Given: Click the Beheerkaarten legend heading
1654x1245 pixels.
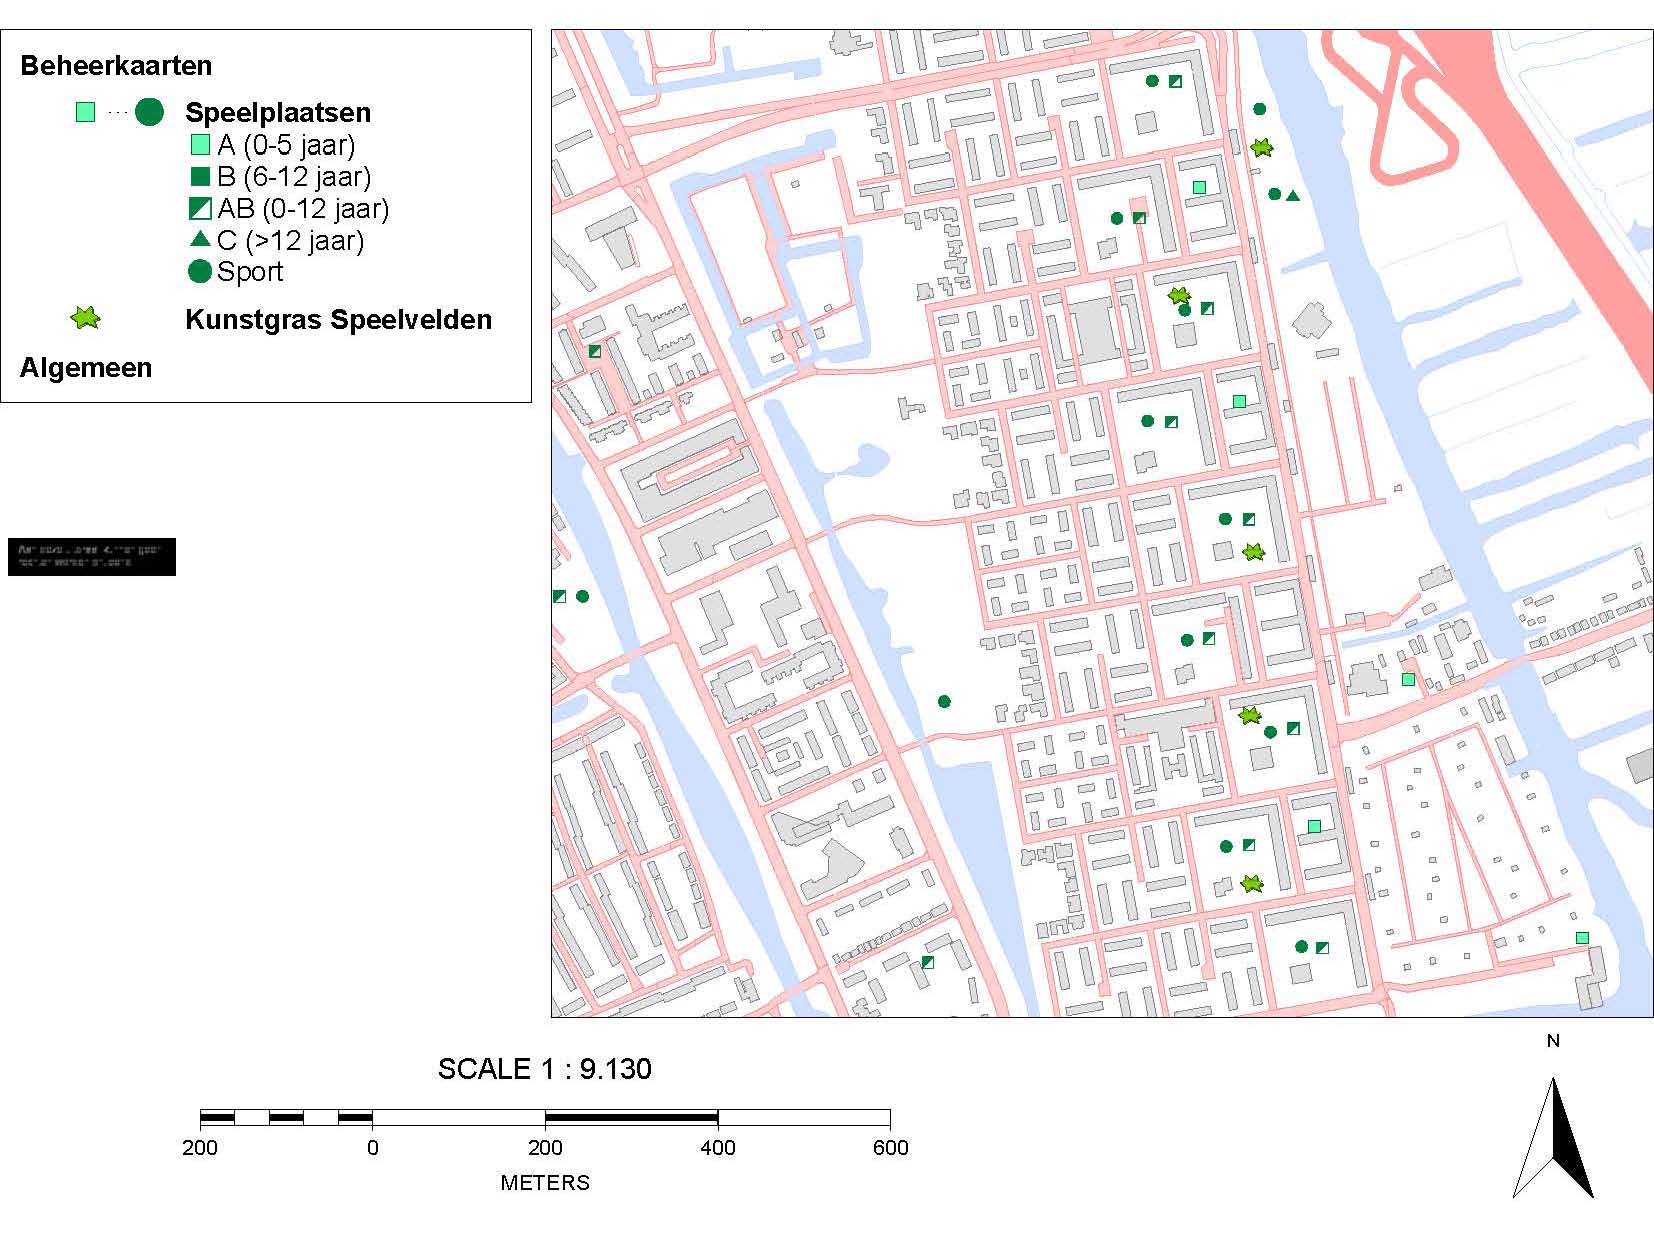Looking at the screenshot, I should (x=116, y=66).
